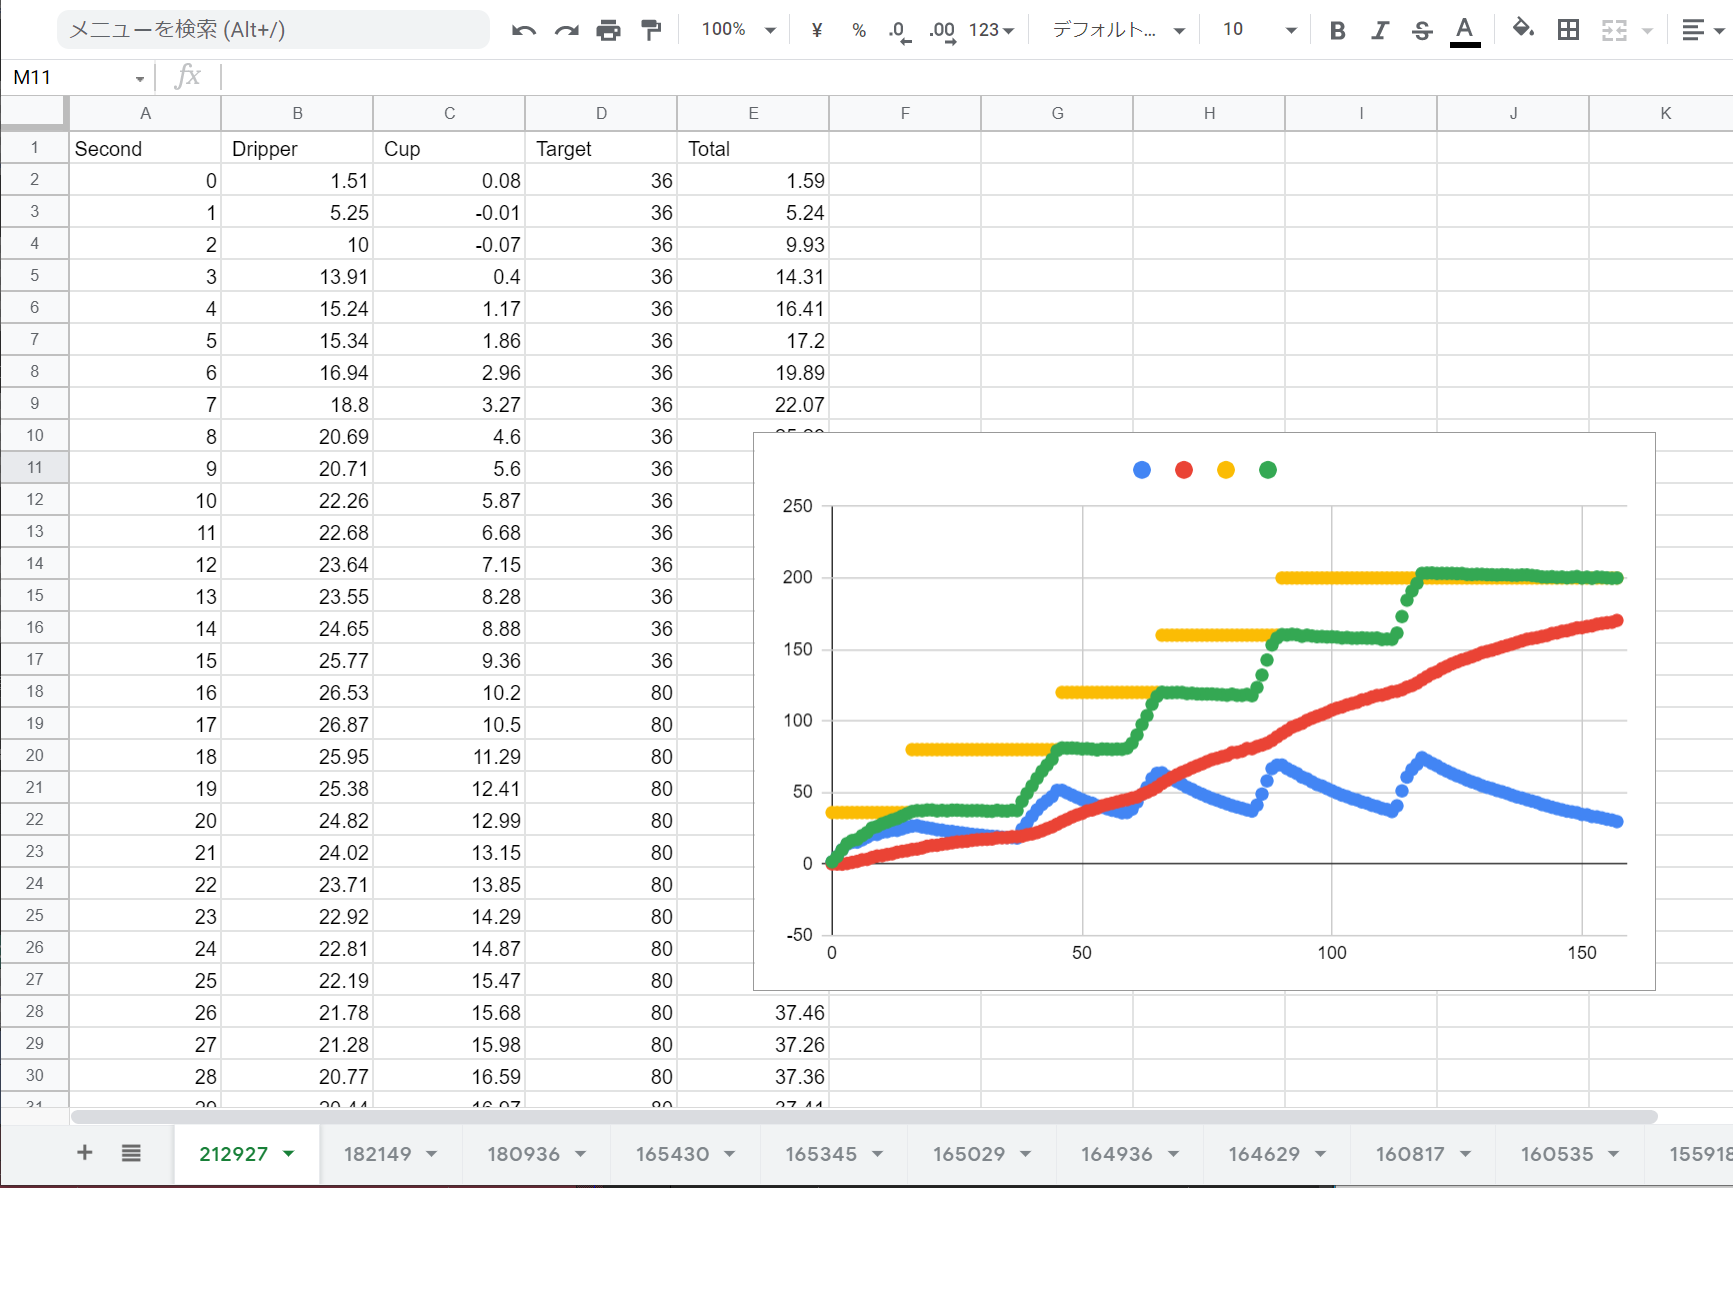
Task: Select the paint format roller tool
Action: (651, 30)
